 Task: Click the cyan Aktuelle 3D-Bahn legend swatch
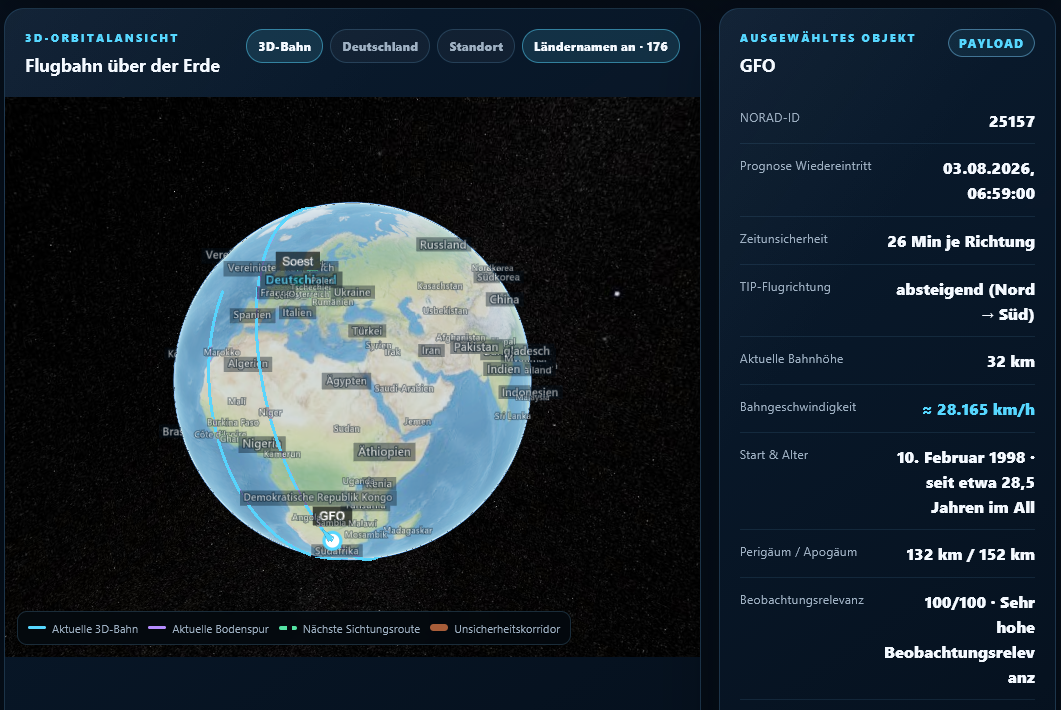[37, 628]
